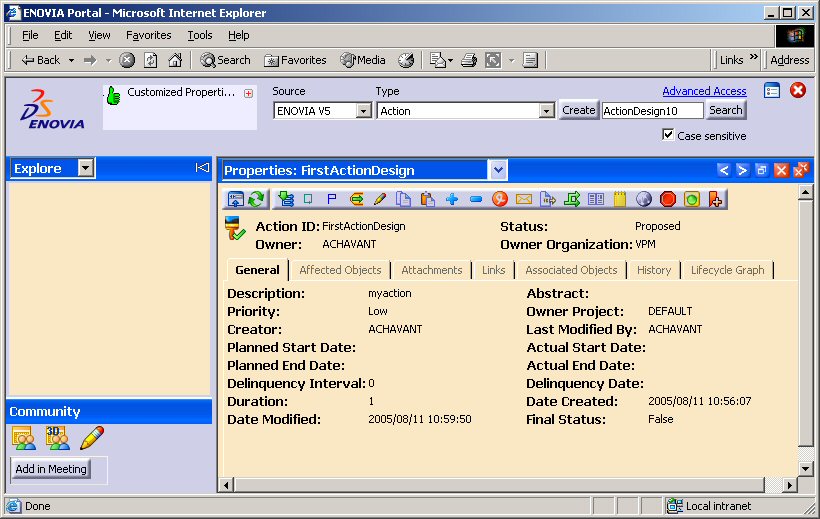Screen dimensions: 820x519
Task: Click the blue minus remove icon
Action: coord(476,199)
